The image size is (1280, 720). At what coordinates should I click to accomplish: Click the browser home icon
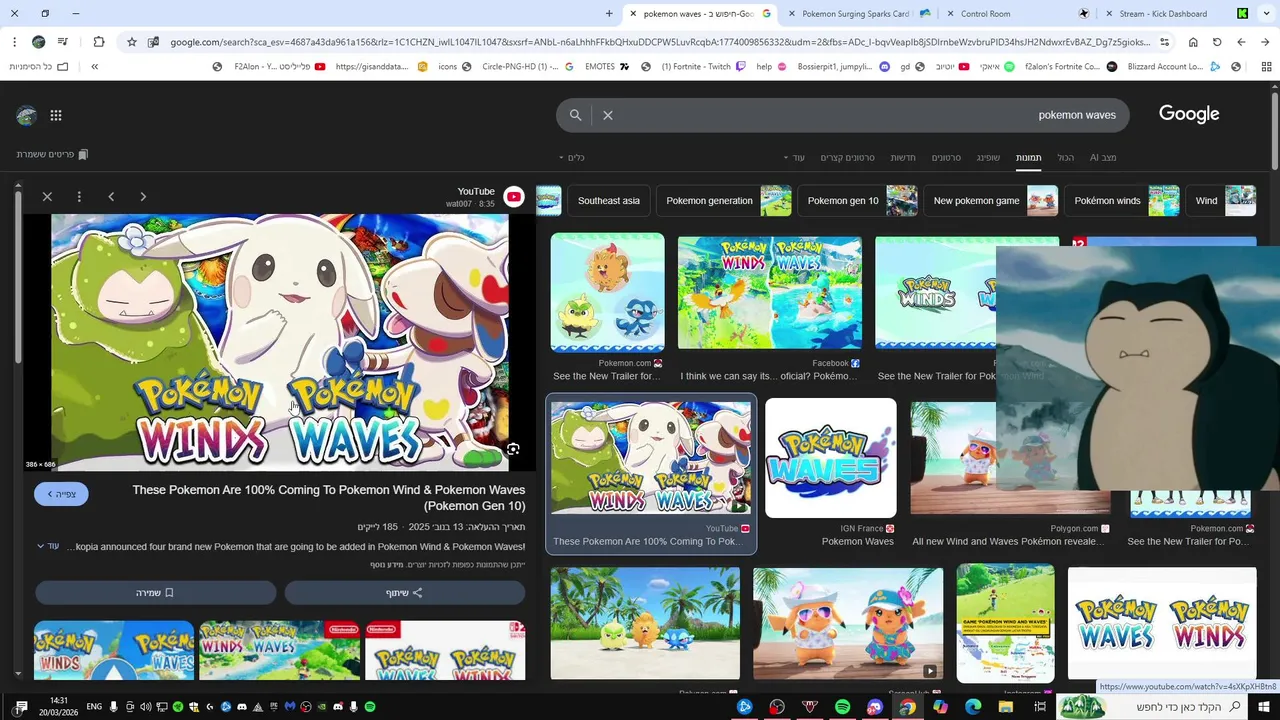tap(1193, 42)
